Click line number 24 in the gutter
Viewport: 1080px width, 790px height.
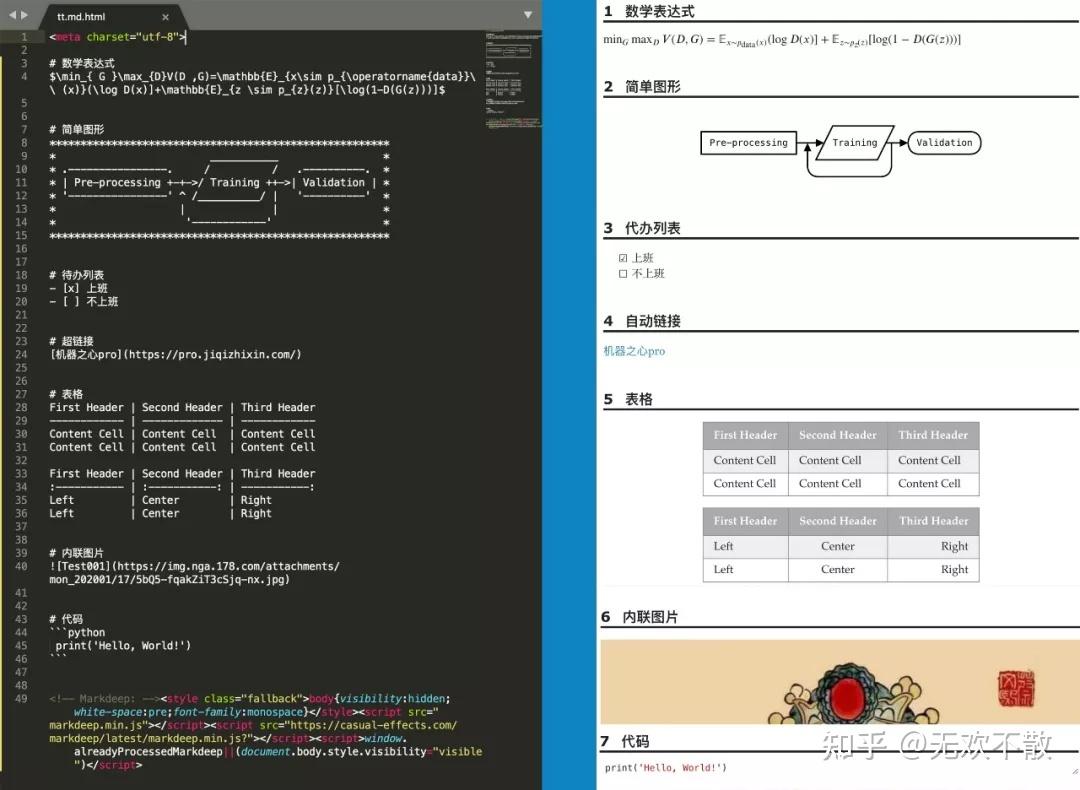click(x=21, y=354)
